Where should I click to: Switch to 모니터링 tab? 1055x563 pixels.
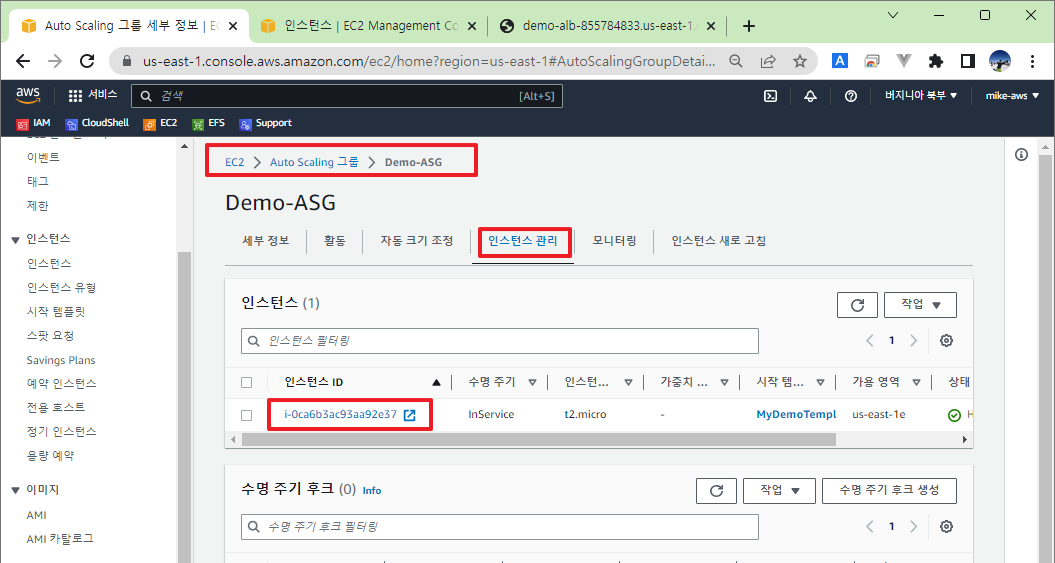pyautogui.click(x=614, y=241)
